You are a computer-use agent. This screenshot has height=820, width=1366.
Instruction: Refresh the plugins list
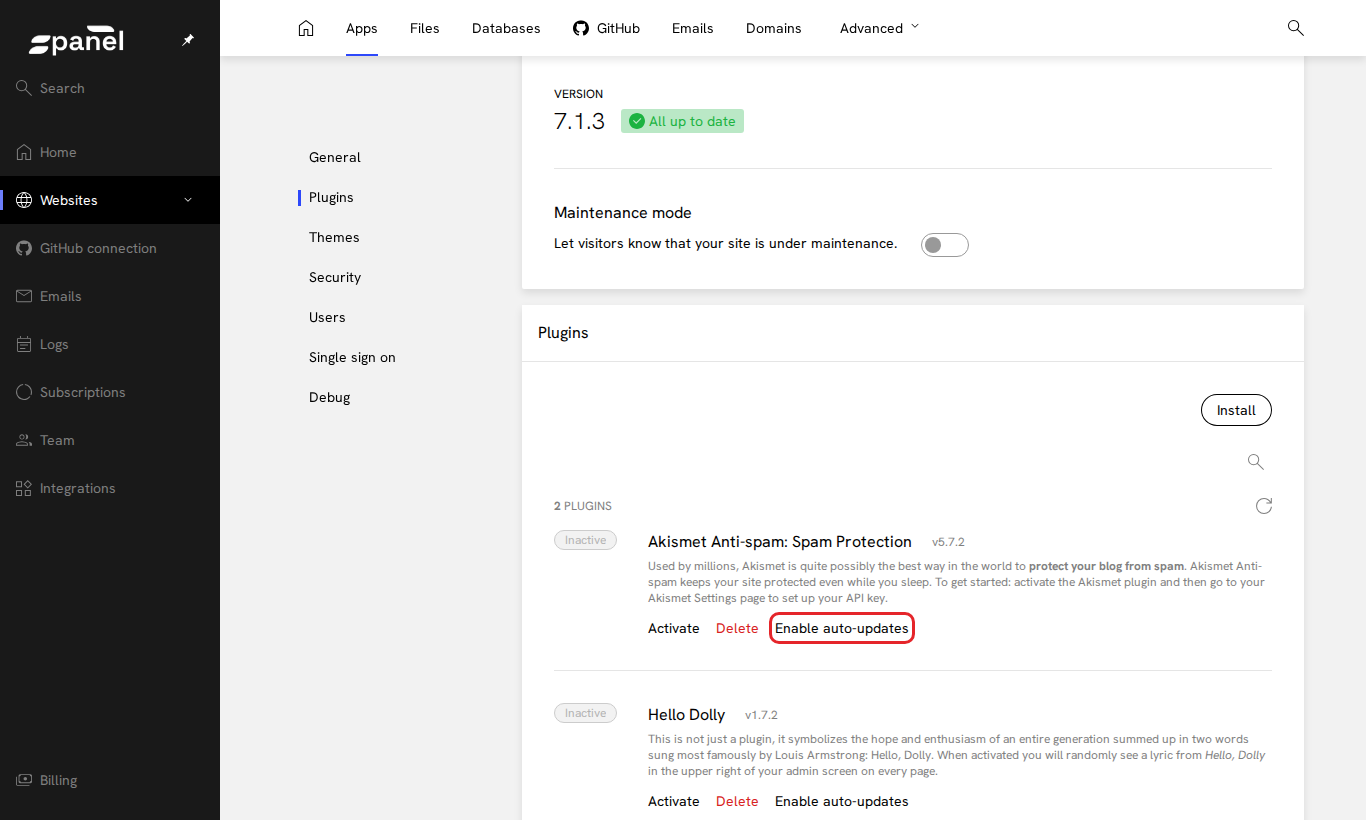coord(1264,506)
